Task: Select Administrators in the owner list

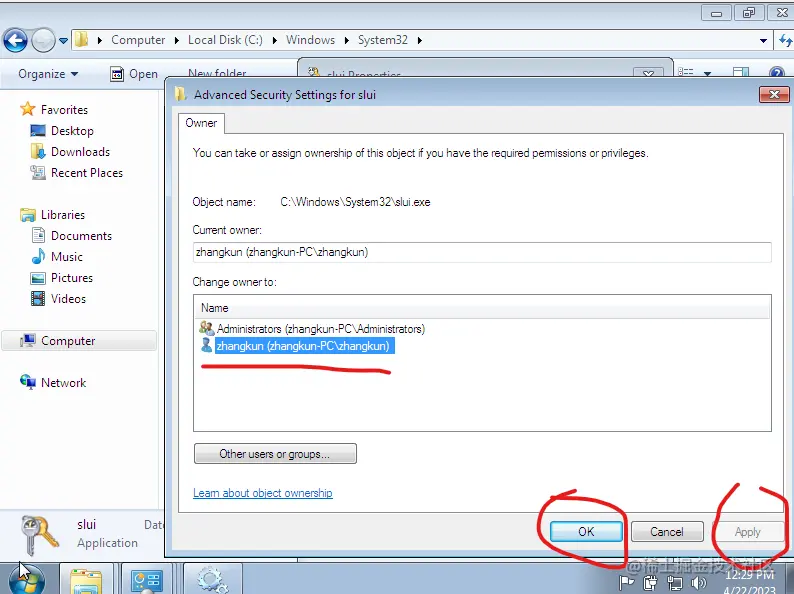Action: click(x=321, y=329)
